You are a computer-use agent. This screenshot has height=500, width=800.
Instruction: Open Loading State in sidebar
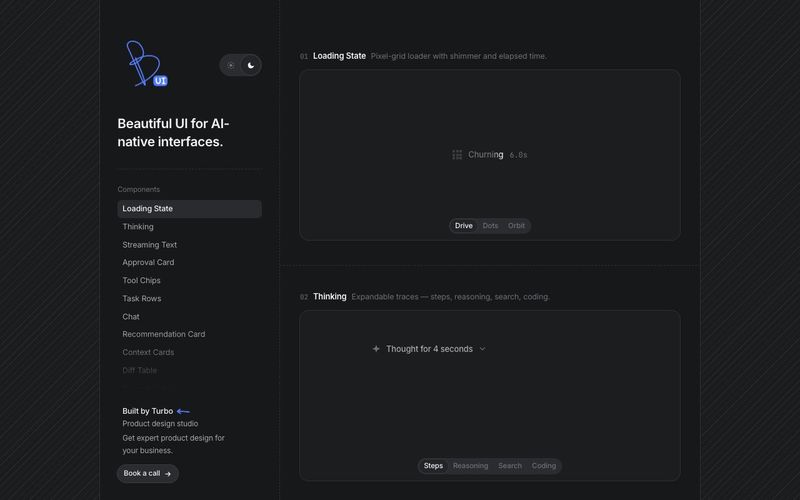(189, 209)
